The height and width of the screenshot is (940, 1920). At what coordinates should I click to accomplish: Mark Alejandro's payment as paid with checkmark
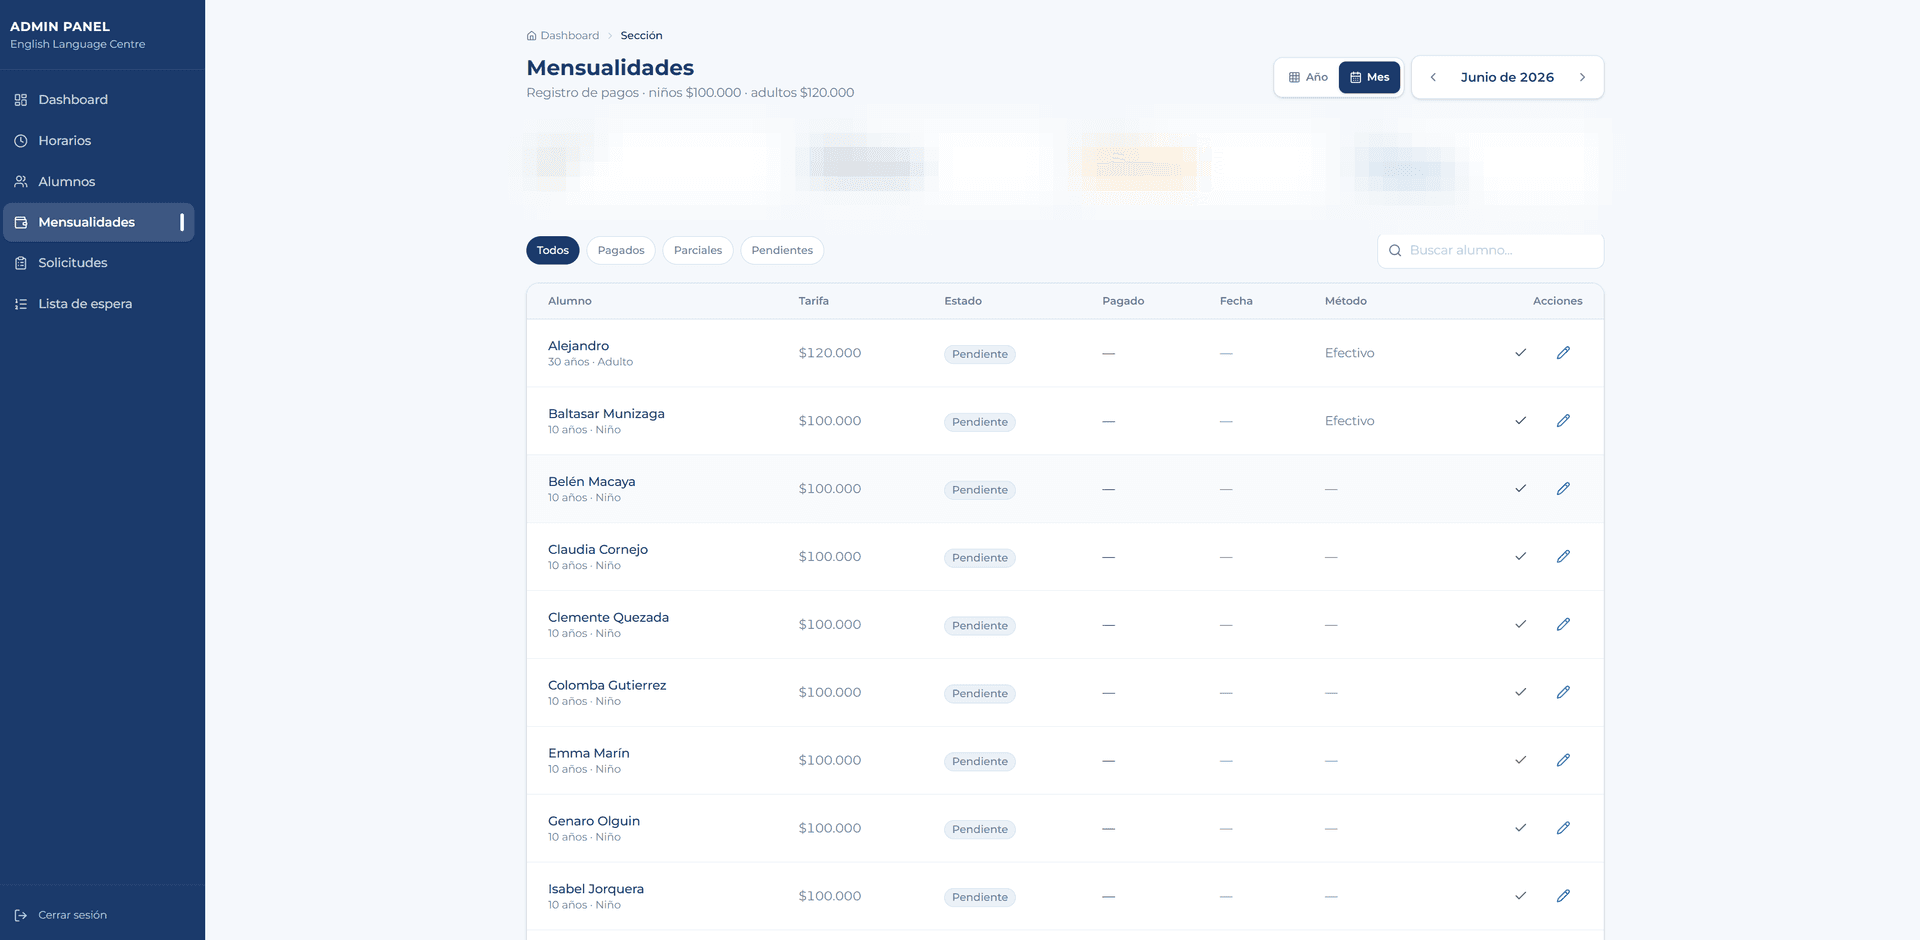pos(1520,353)
